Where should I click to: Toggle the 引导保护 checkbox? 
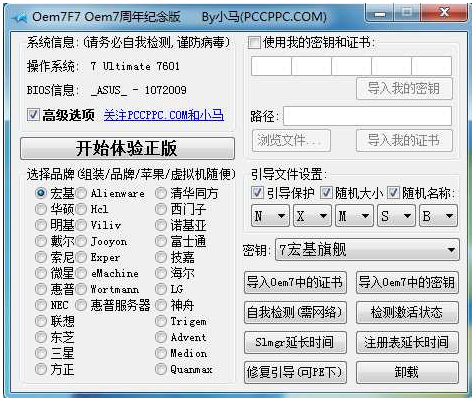257,192
